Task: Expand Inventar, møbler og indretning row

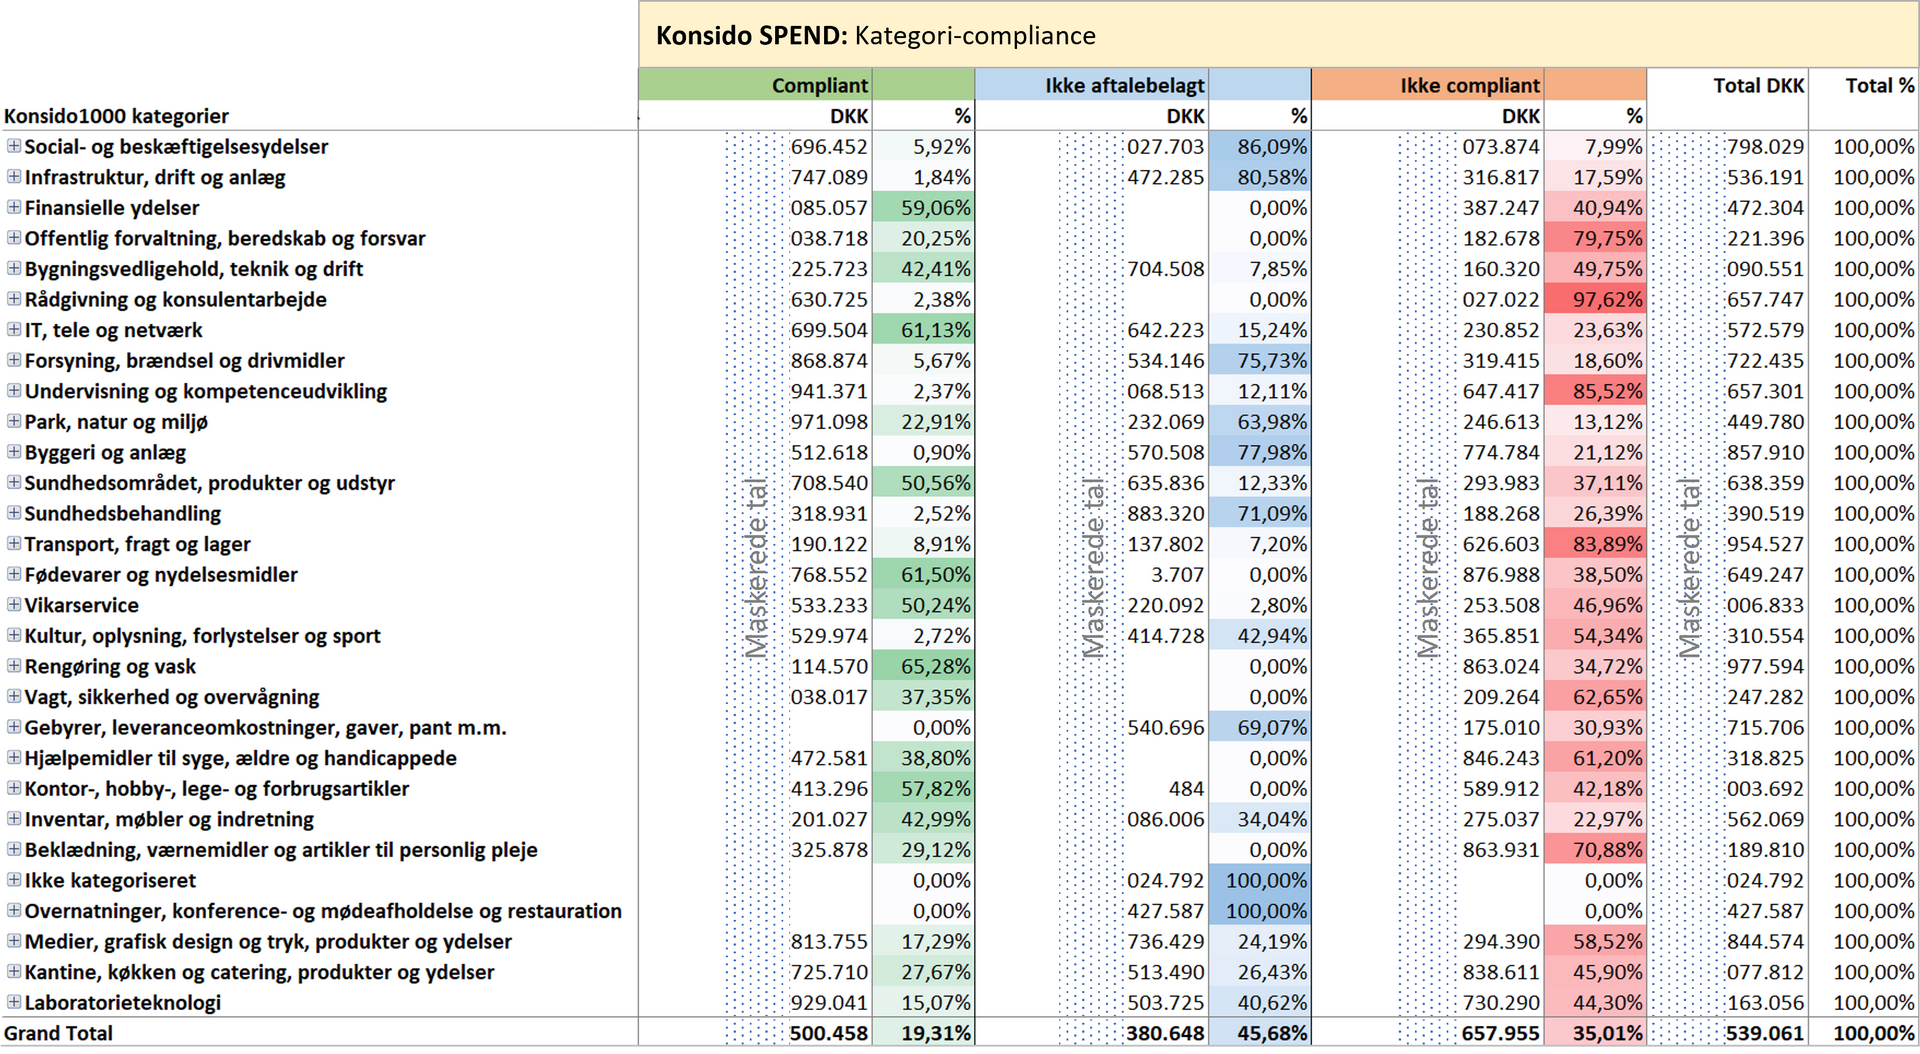Action: tap(14, 818)
